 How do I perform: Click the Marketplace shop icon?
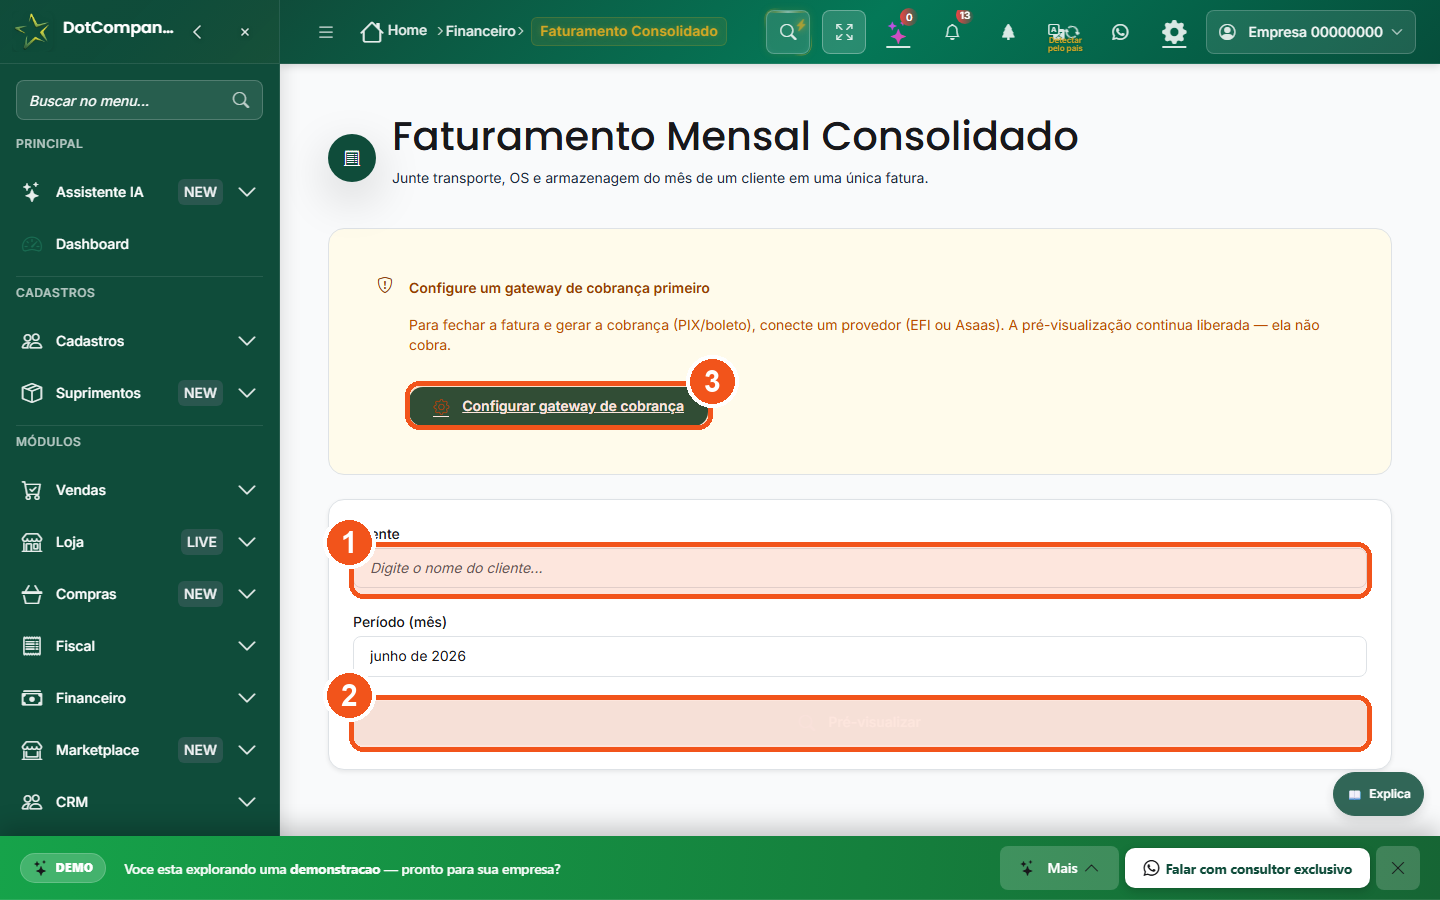(x=32, y=750)
